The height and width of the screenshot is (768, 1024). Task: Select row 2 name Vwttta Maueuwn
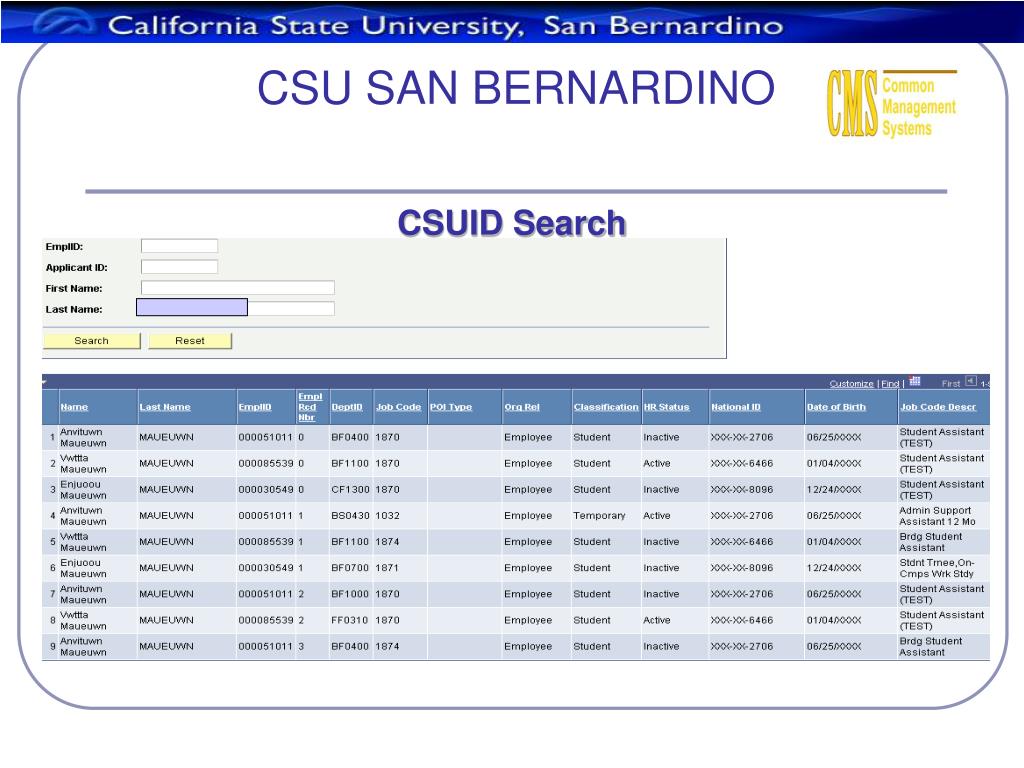(83, 464)
